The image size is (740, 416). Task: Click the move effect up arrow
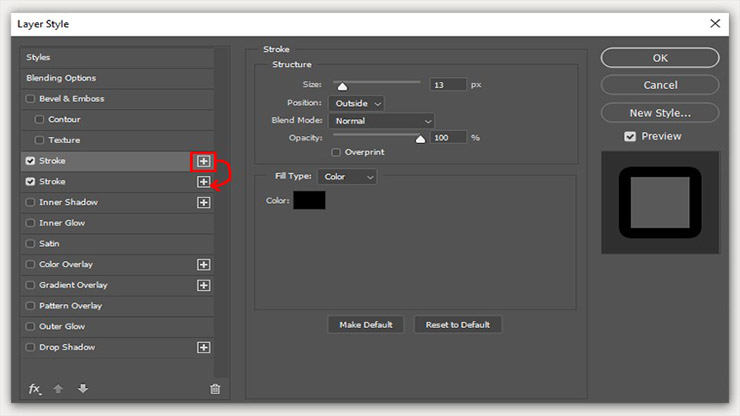click(59, 389)
